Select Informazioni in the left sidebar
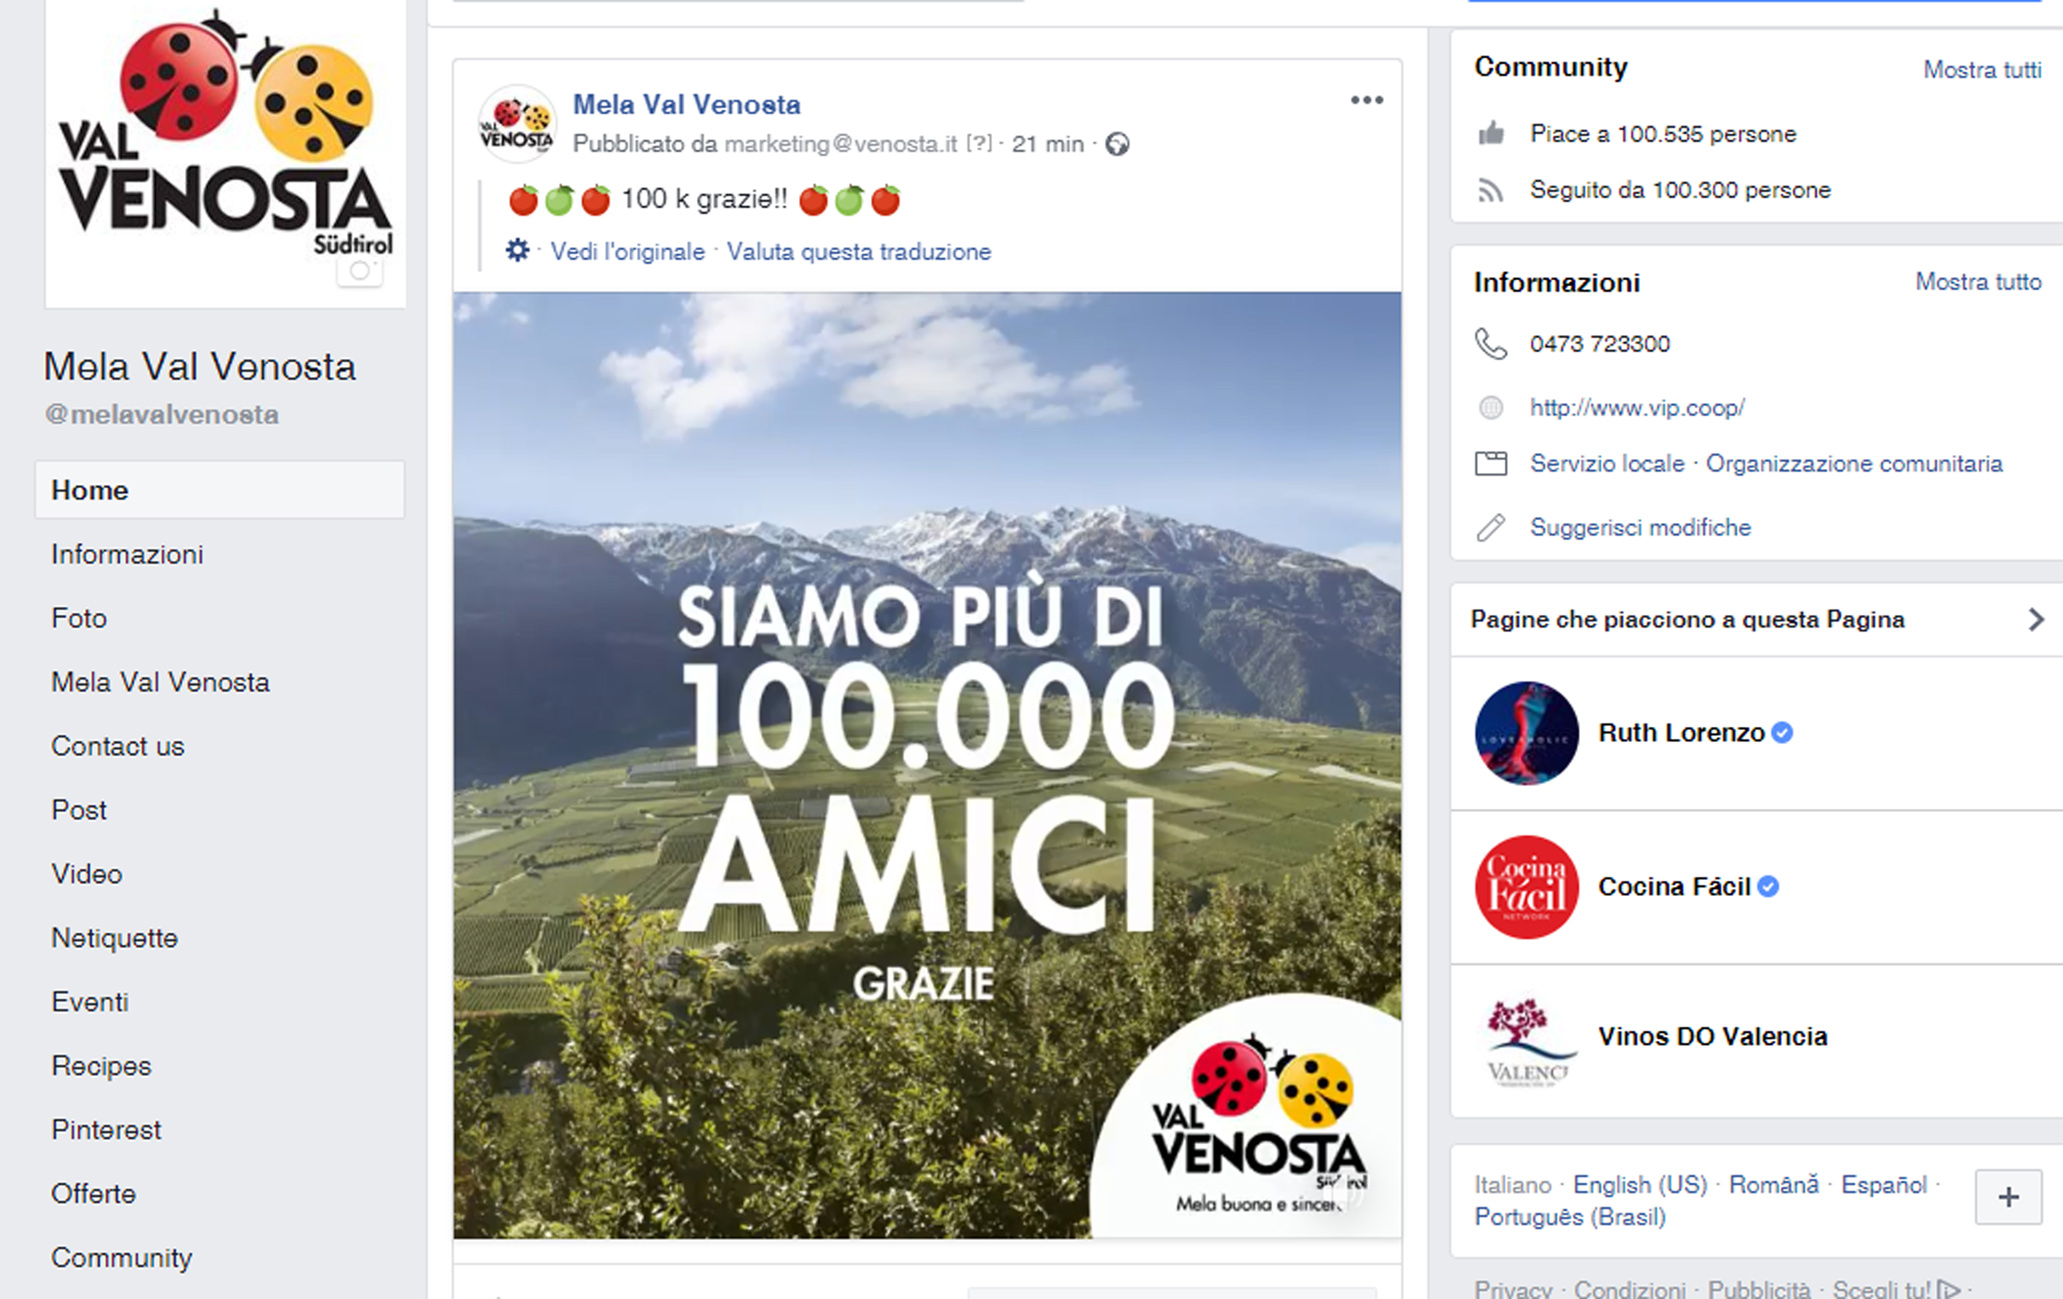Viewport: 2063px width, 1299px height. tap(127, 554)
